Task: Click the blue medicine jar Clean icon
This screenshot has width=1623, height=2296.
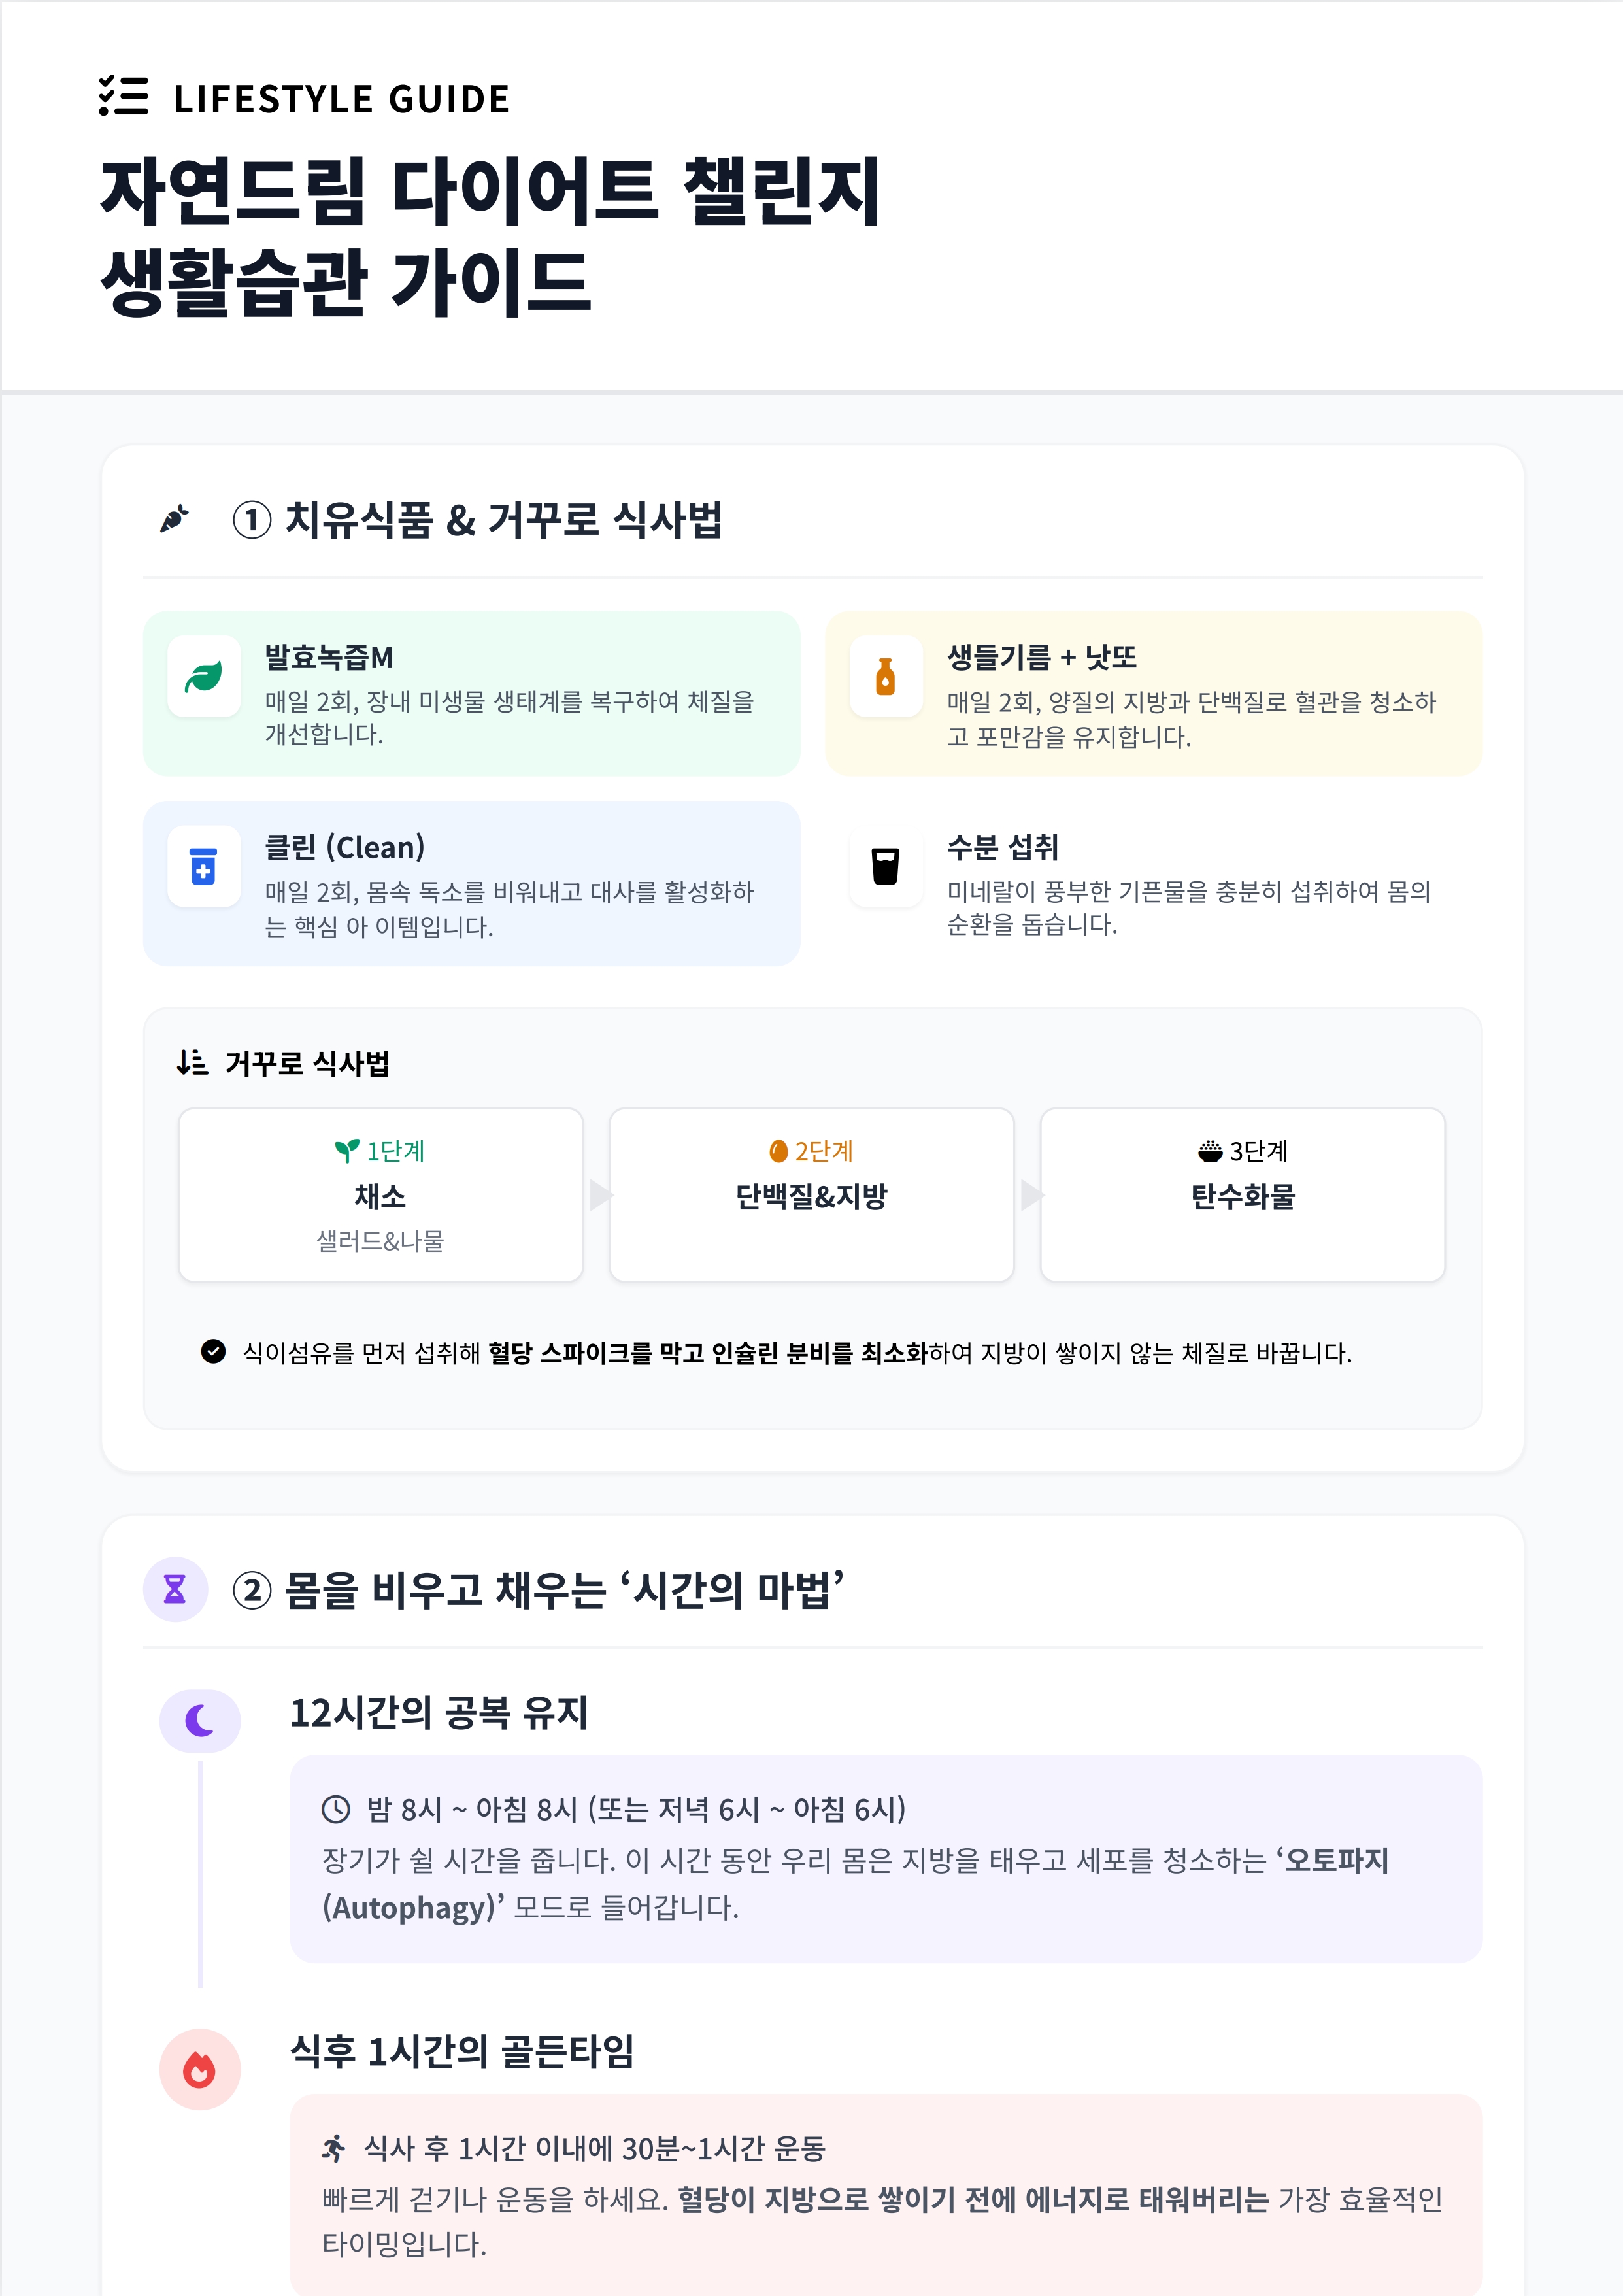Action: [x=204, y=866]
